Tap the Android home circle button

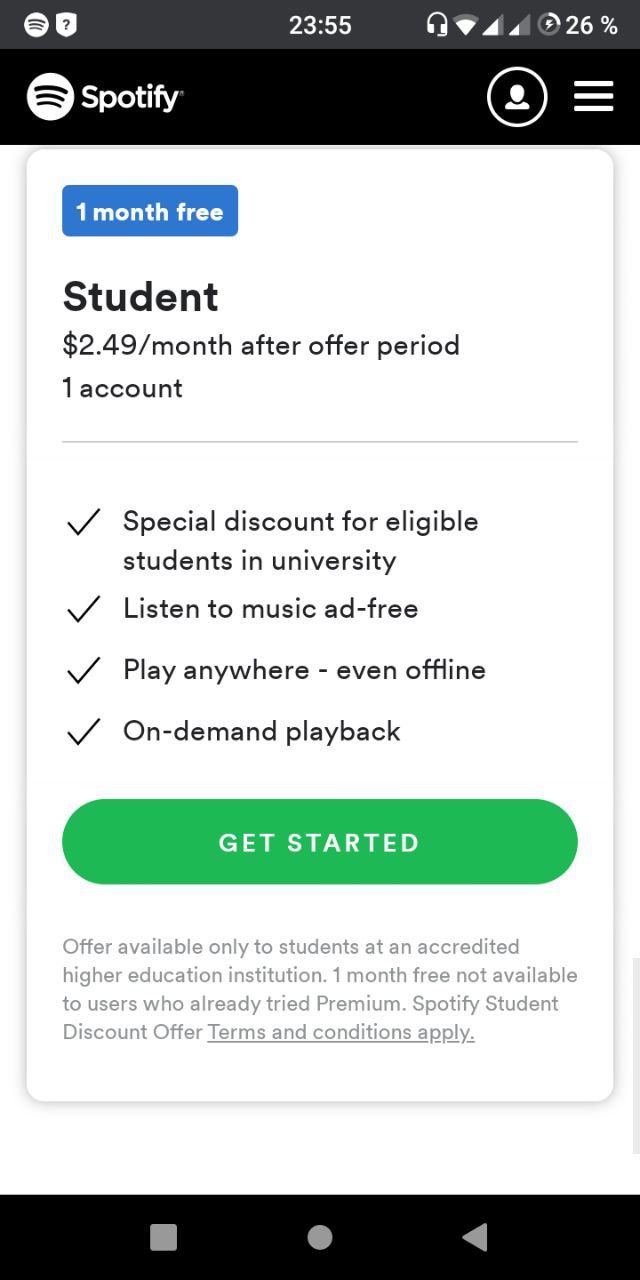[320, 1237]
